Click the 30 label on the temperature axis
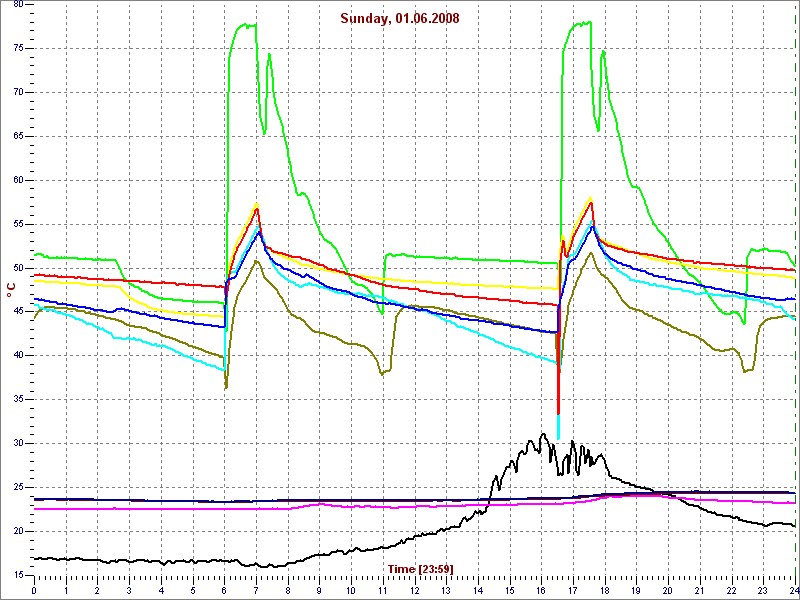This screenshot has height=600, width=800. (19, 443)
